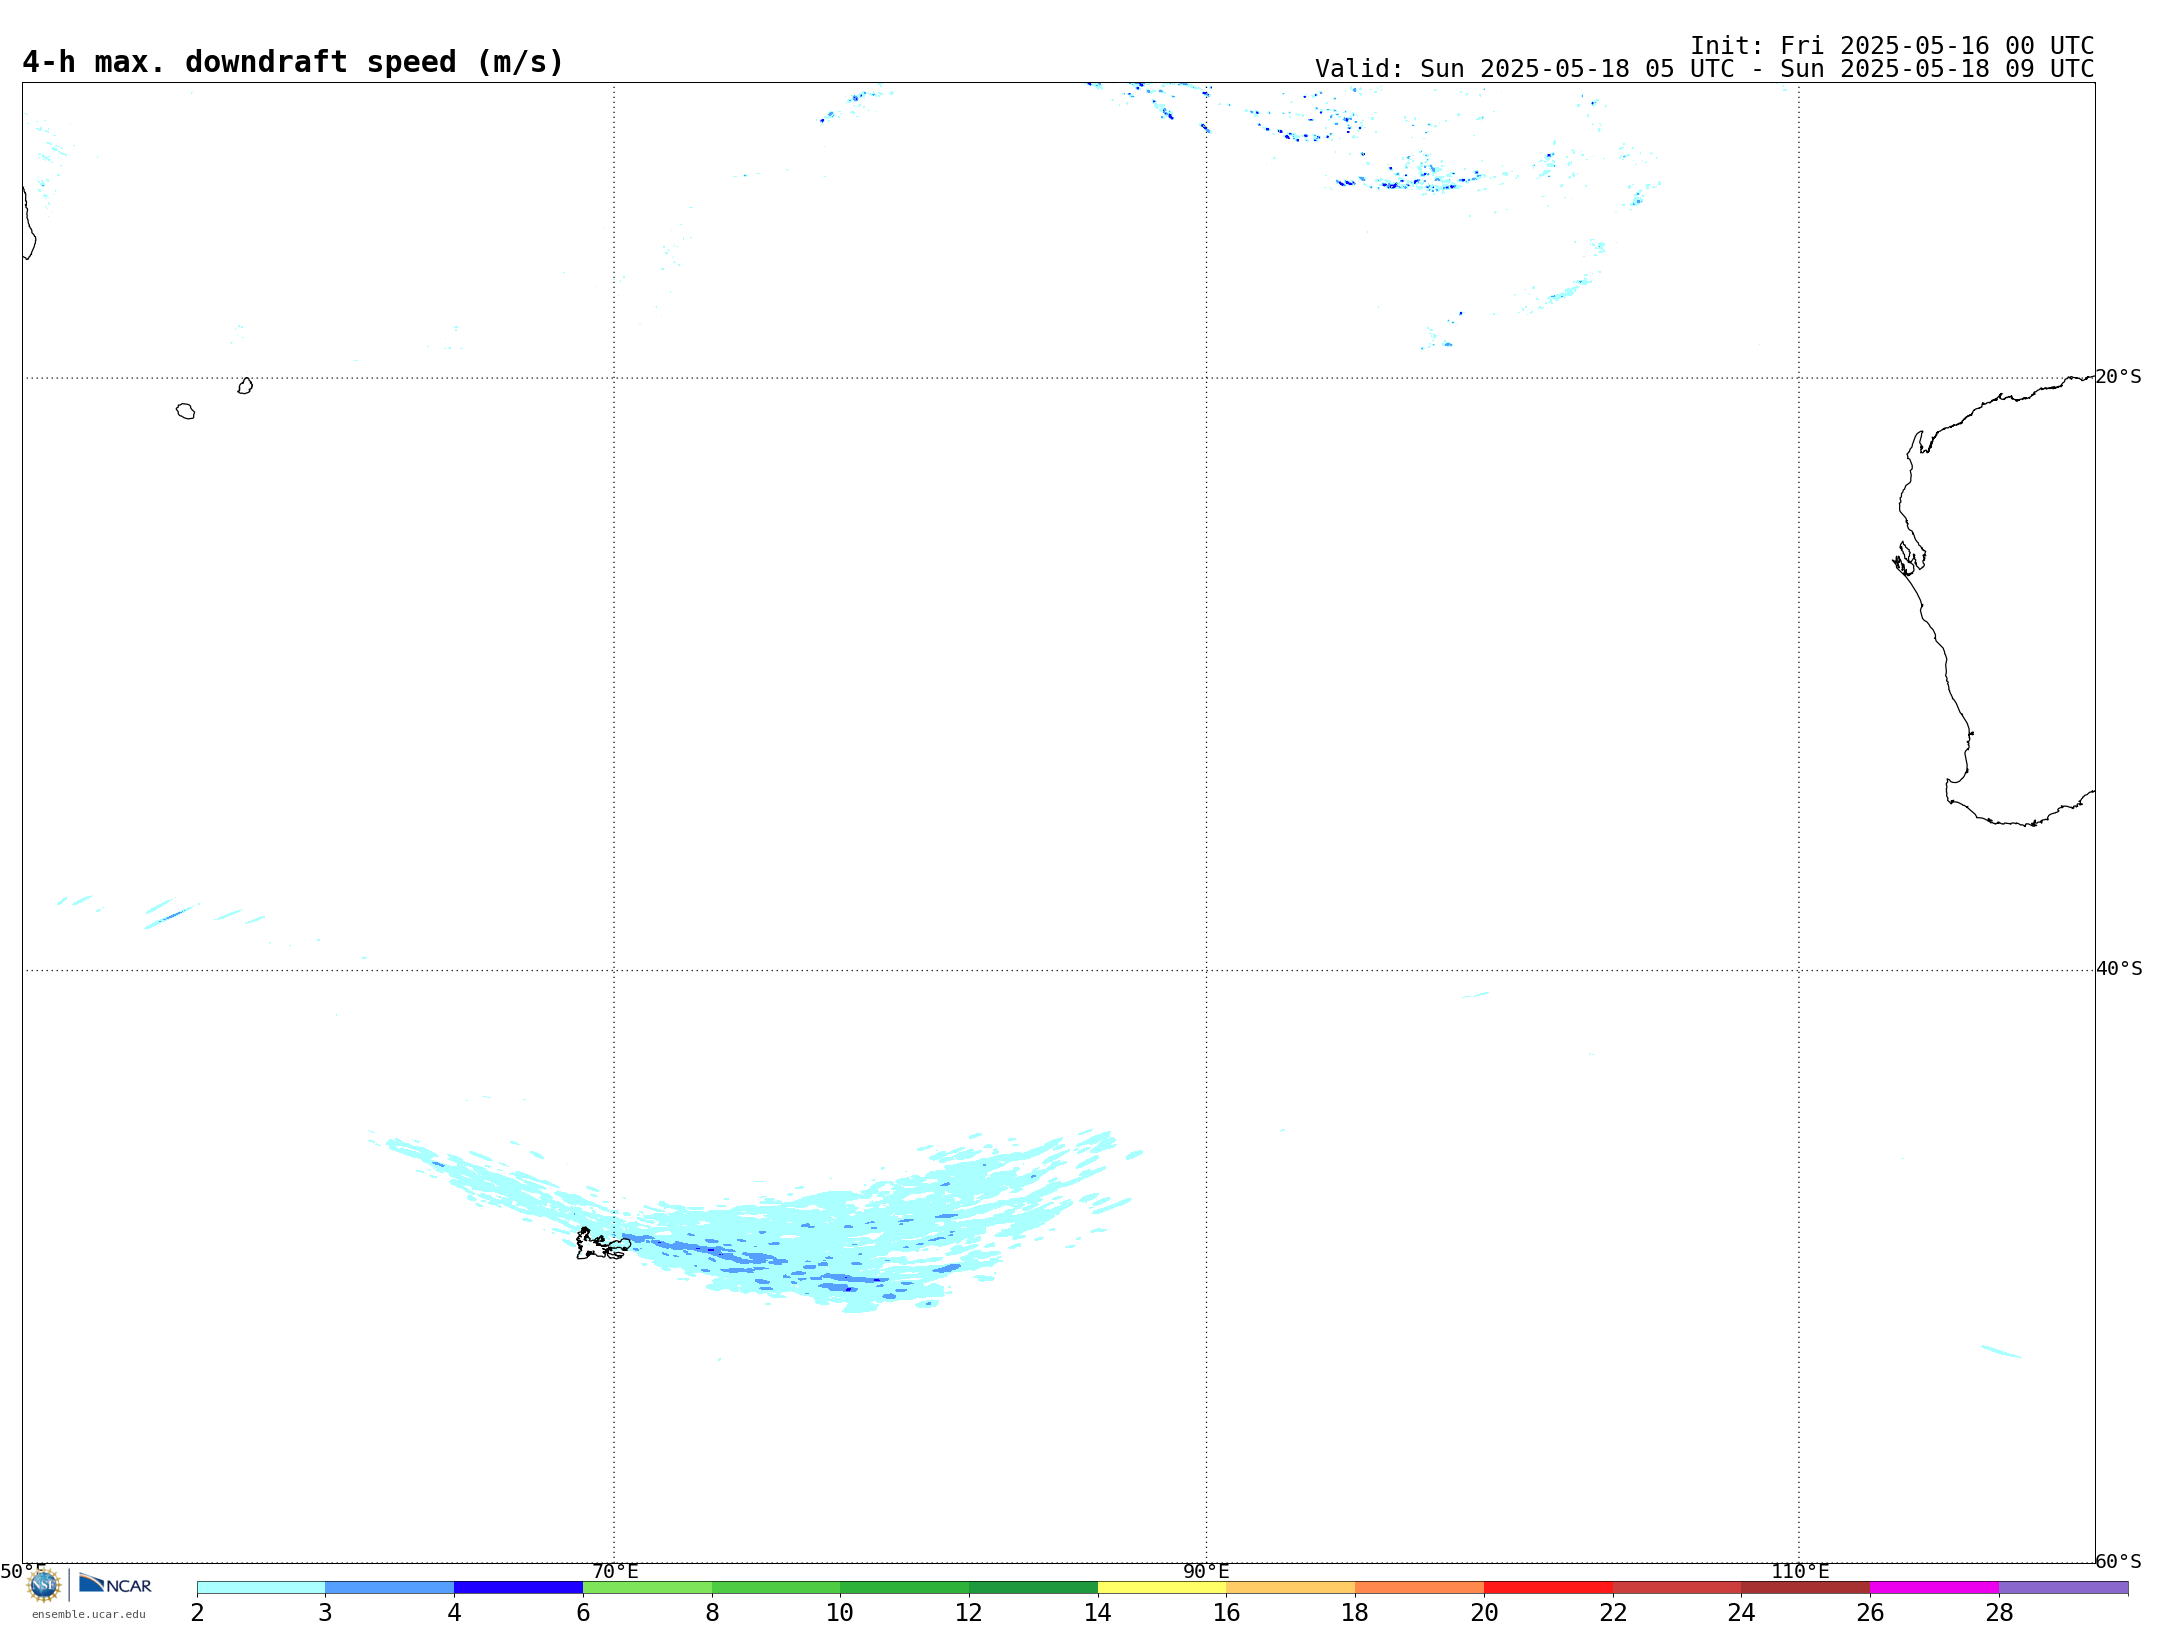Click the title '4-h max. downdraft speed (m/s)'
2160x1626 pixels.
(293, 62)
